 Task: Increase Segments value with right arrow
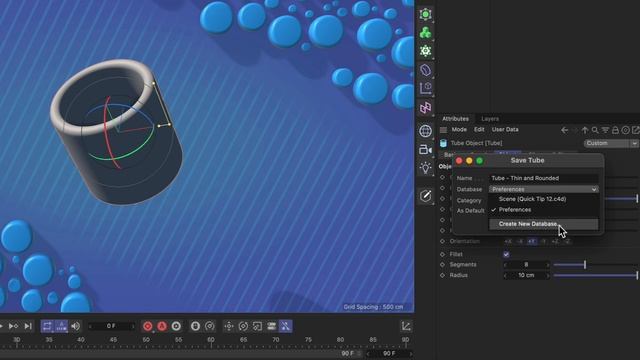tap(548, 265)
